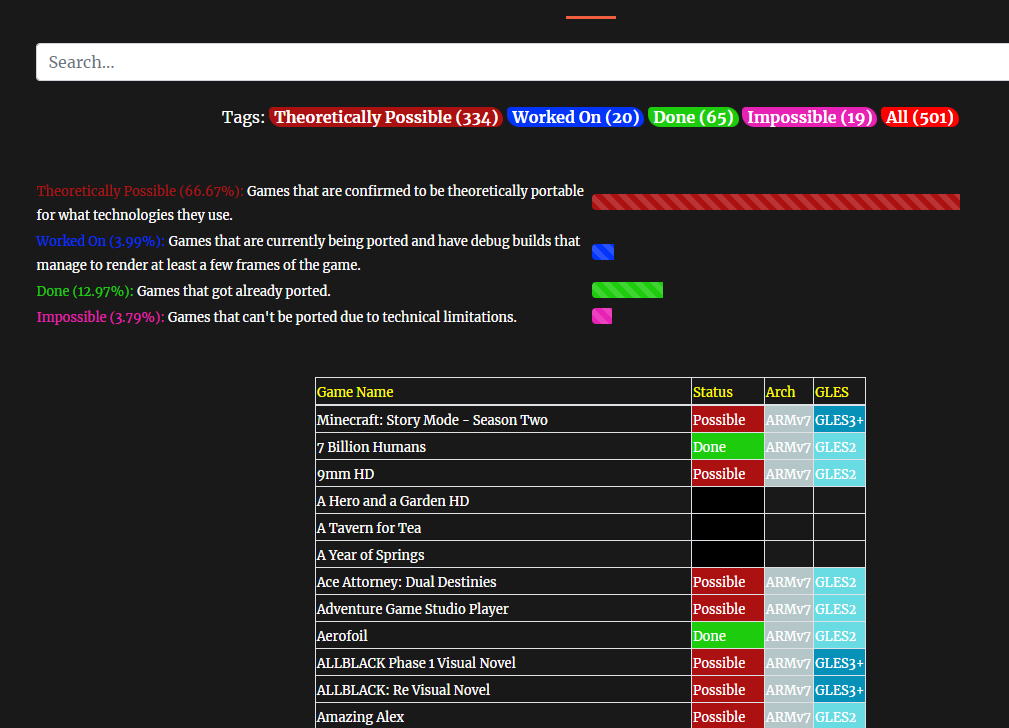Screen dimensions: 1009x728
Task: Click the Status column header
Action: (x=728, y=392)
